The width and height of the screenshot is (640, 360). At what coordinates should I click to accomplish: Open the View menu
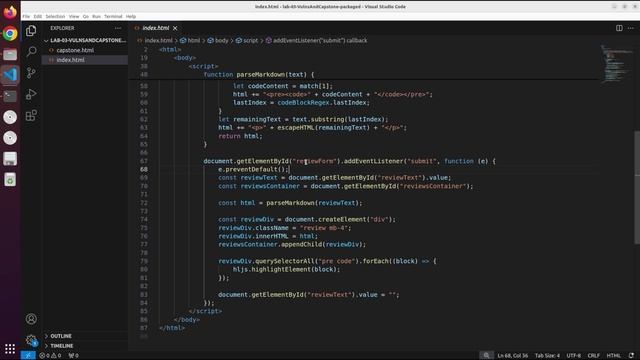(74, 16)
